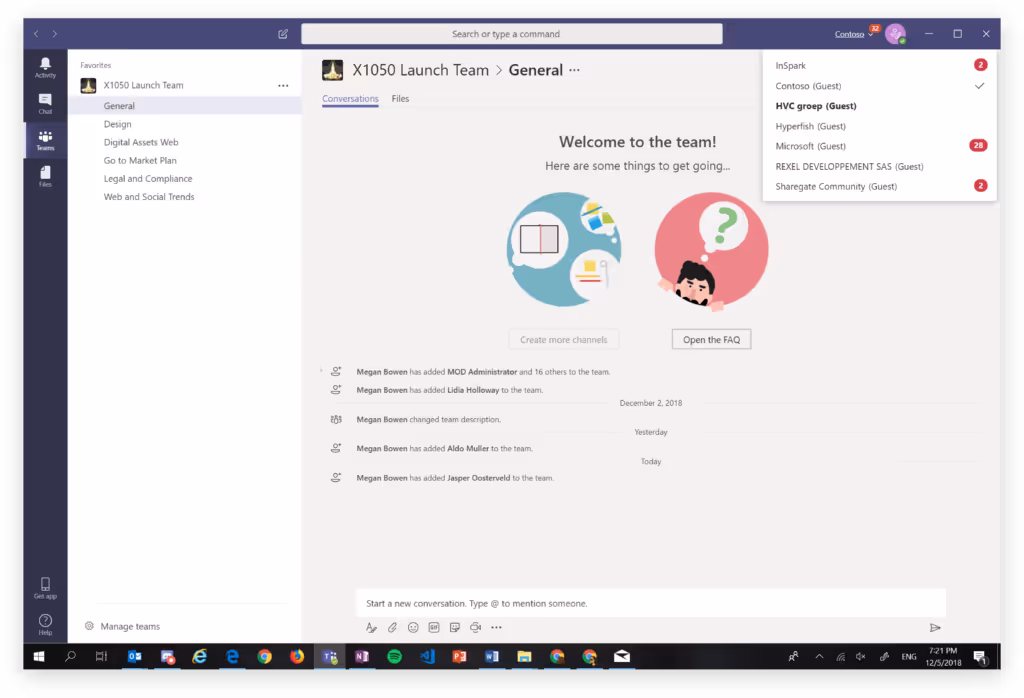Screen dimensions: 1024x698
Task: Go back with the left arrow
Action: pyautogui.click(x=37, y=34)
